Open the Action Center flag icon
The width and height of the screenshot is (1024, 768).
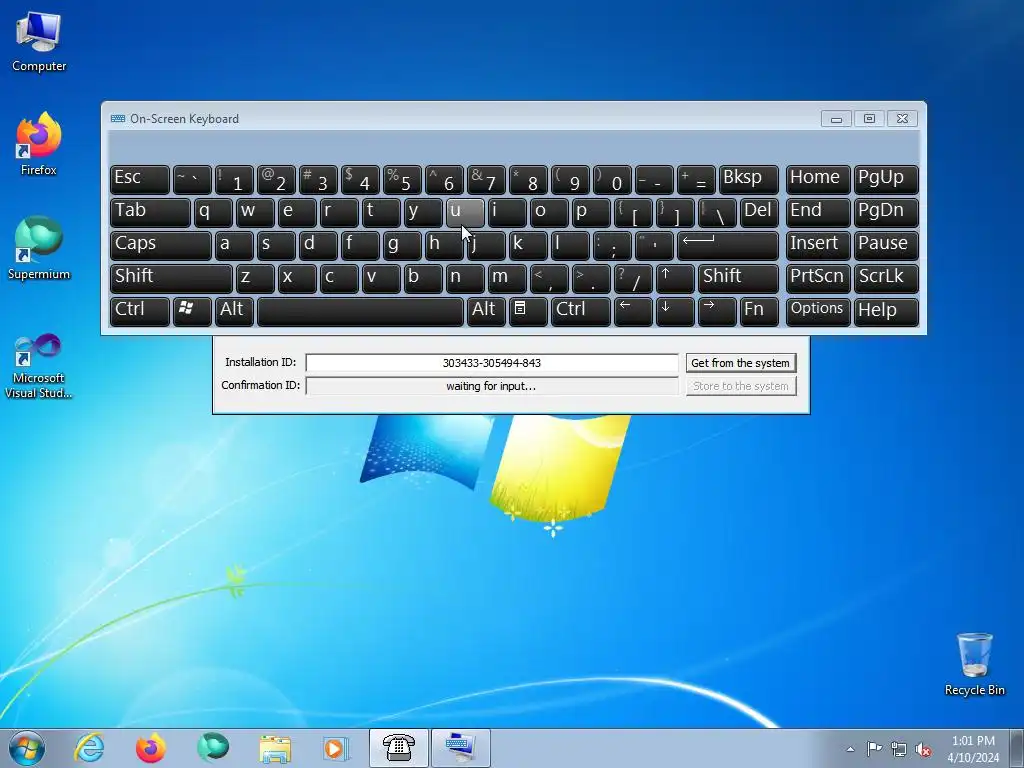pos(874,749)
